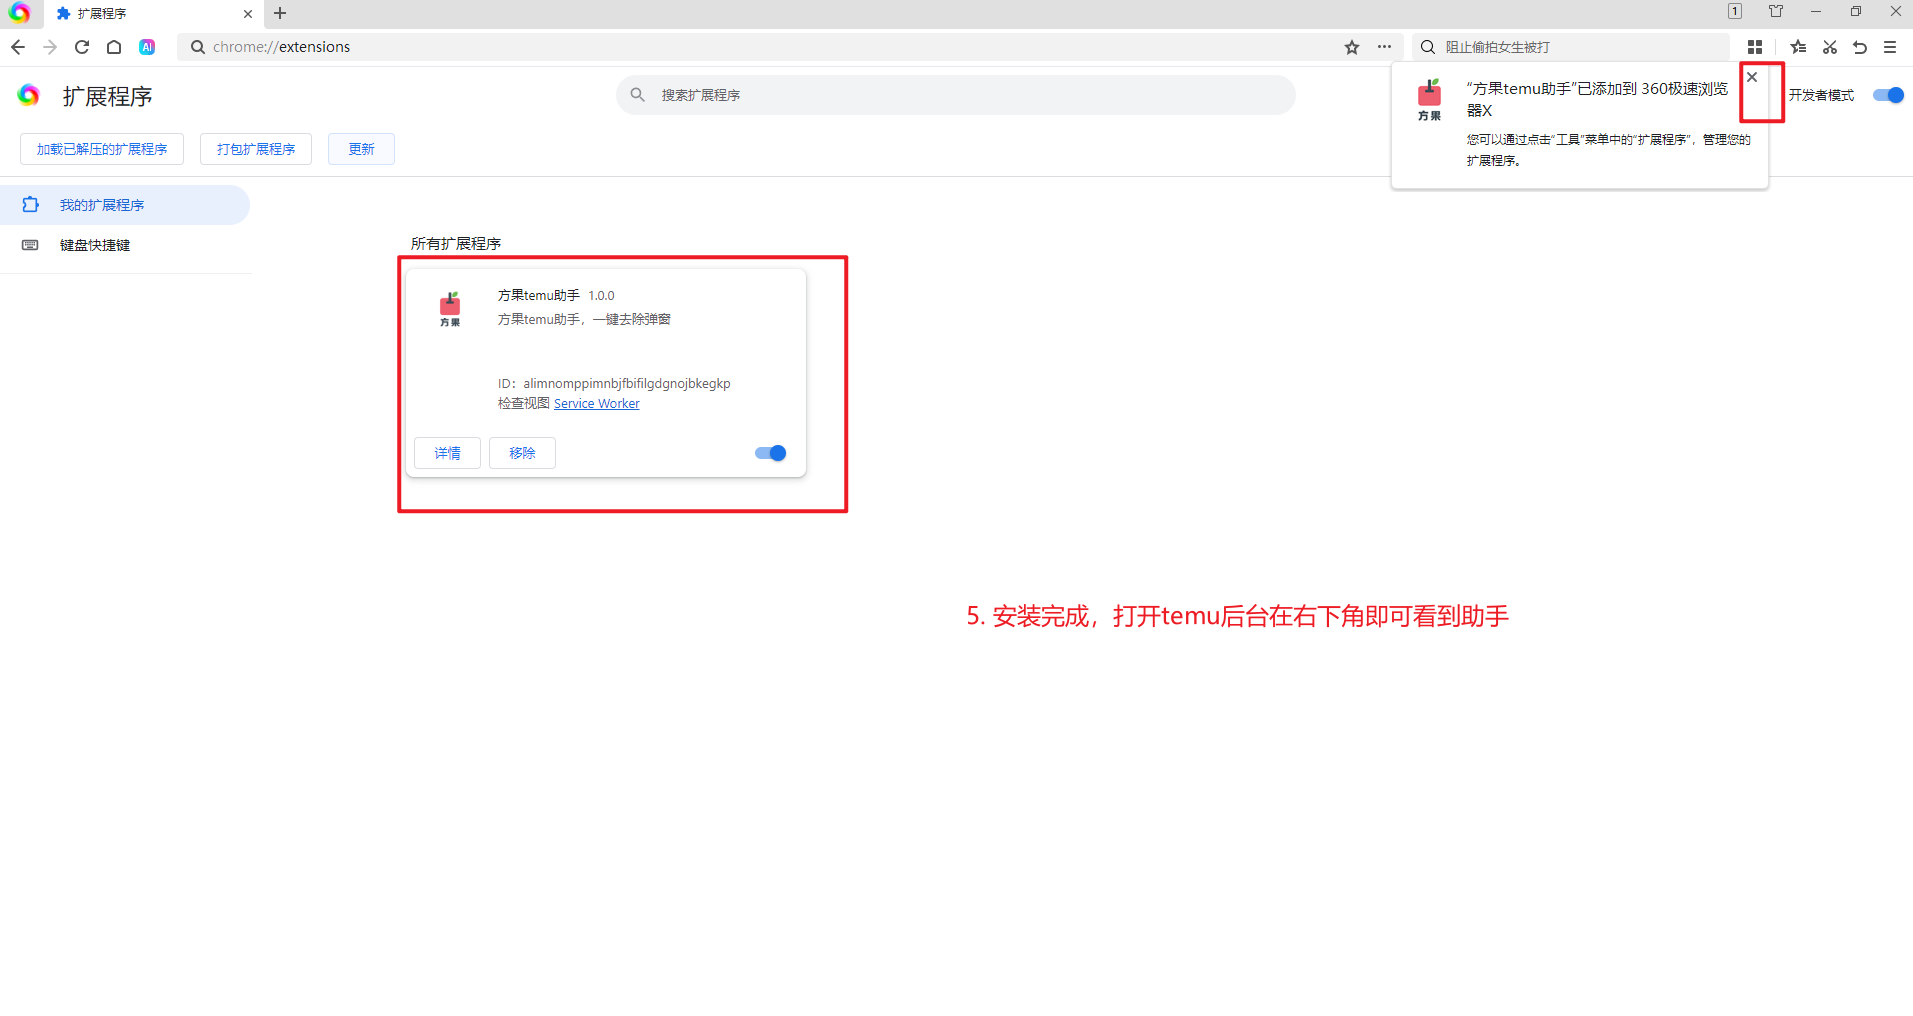Click the search icon in the extensions search bar

coord(637,95)
